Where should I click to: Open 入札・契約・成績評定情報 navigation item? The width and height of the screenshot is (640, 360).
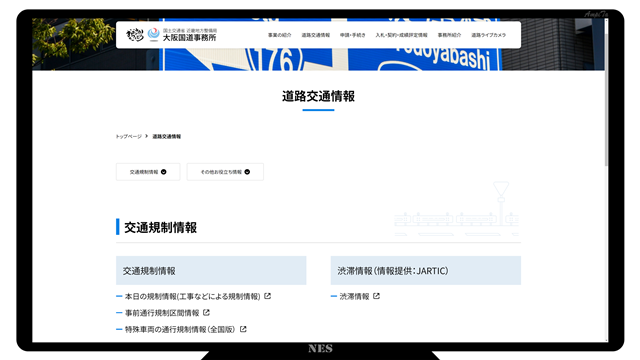click(x=401, y=35)
